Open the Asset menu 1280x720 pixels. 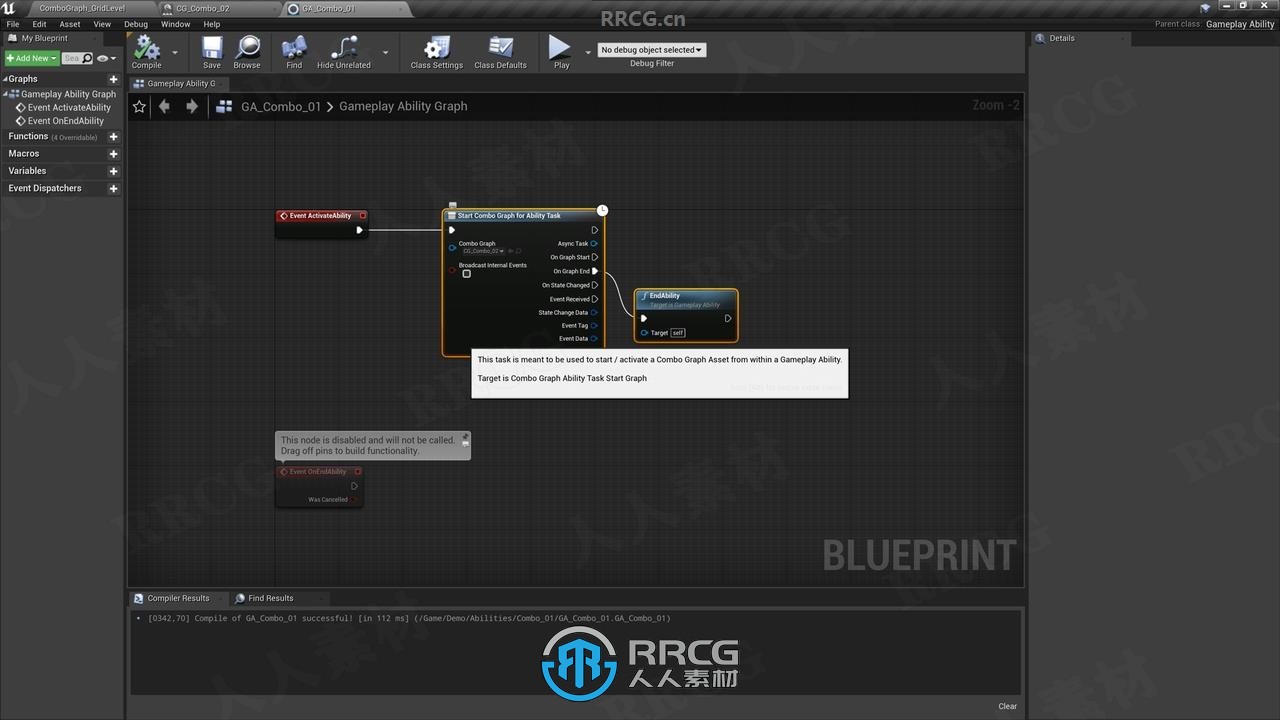point(70,24)
